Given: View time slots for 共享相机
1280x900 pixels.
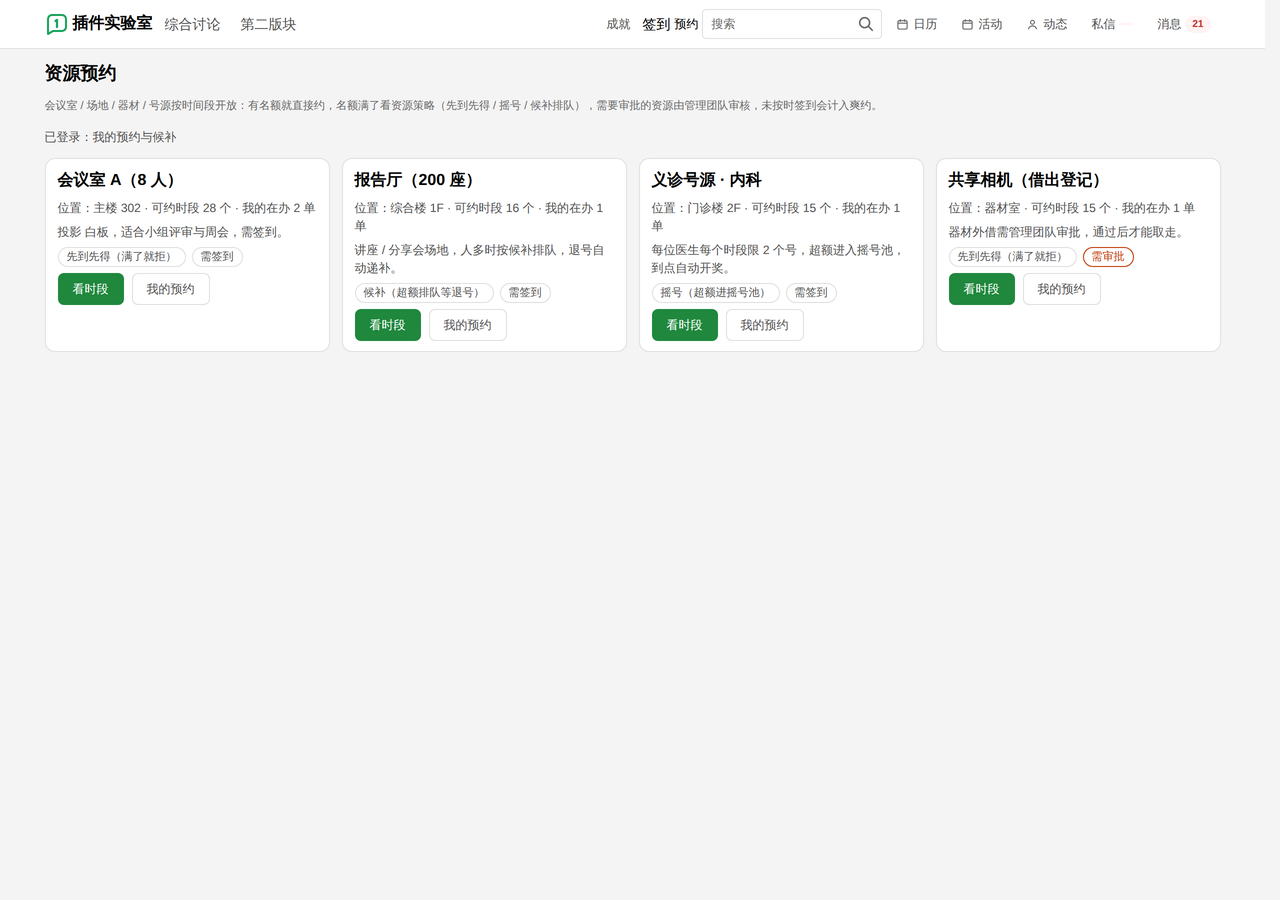Looking at the screenshot, I should pyautogui.click(x=982, y=289).
